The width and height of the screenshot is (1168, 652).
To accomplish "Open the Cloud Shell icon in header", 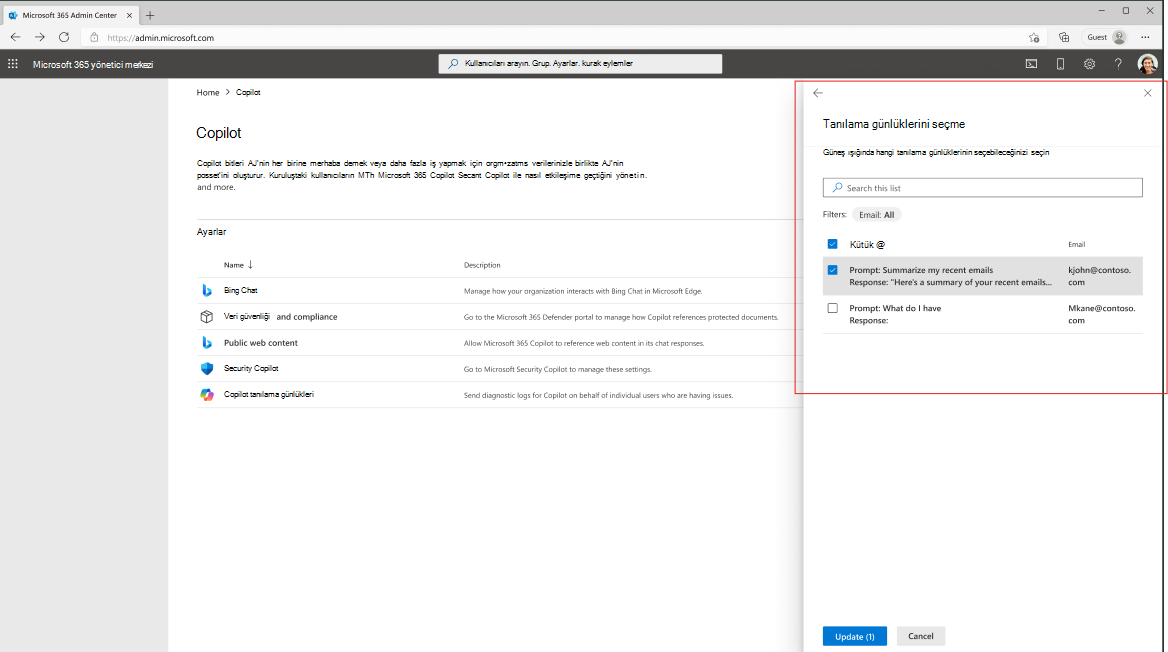I will pyautogui.click(x=1031, y=64).
